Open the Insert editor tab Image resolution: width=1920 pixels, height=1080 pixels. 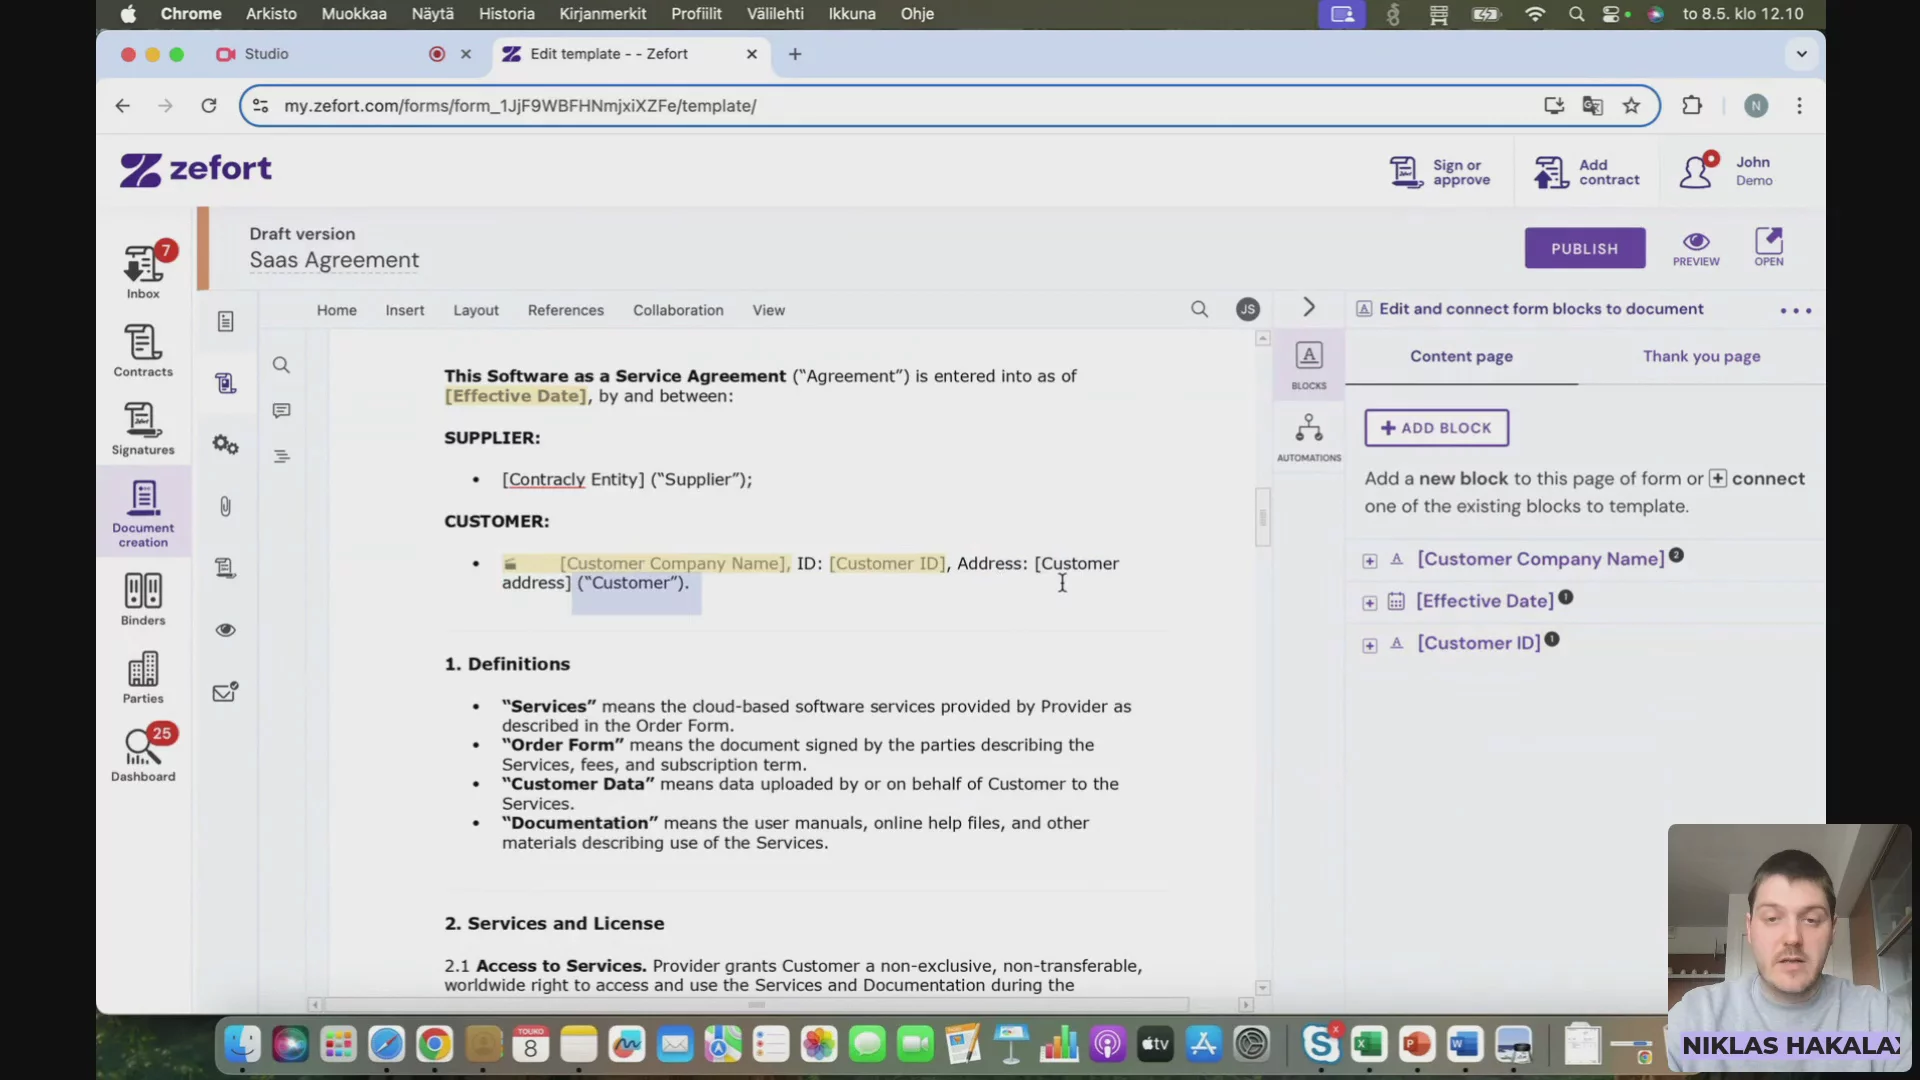405,311
